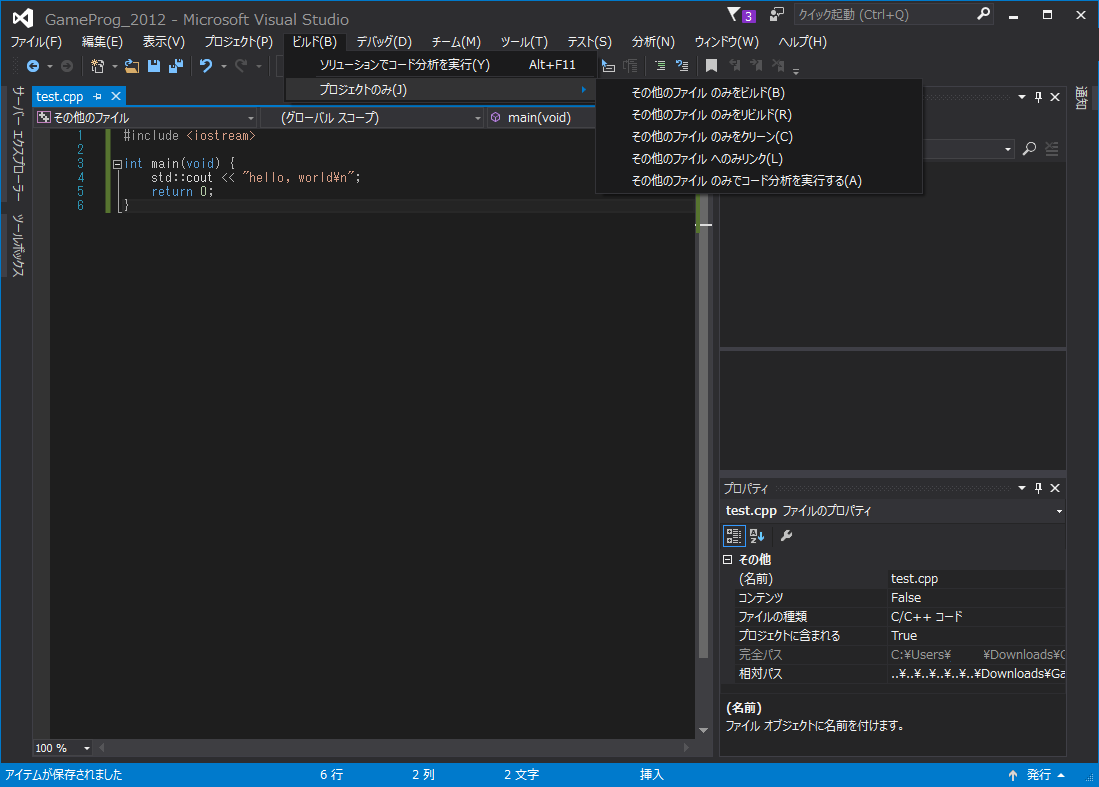Toggle auto-hide pin on Properties panel

coord(1039,488)
